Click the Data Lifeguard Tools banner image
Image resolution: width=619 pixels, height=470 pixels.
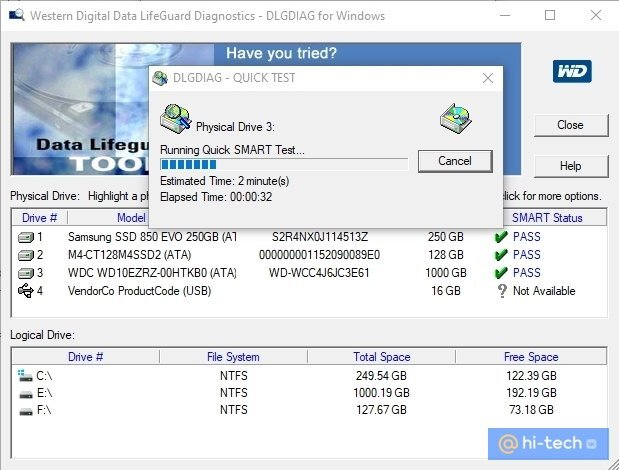tap(80, 109)
